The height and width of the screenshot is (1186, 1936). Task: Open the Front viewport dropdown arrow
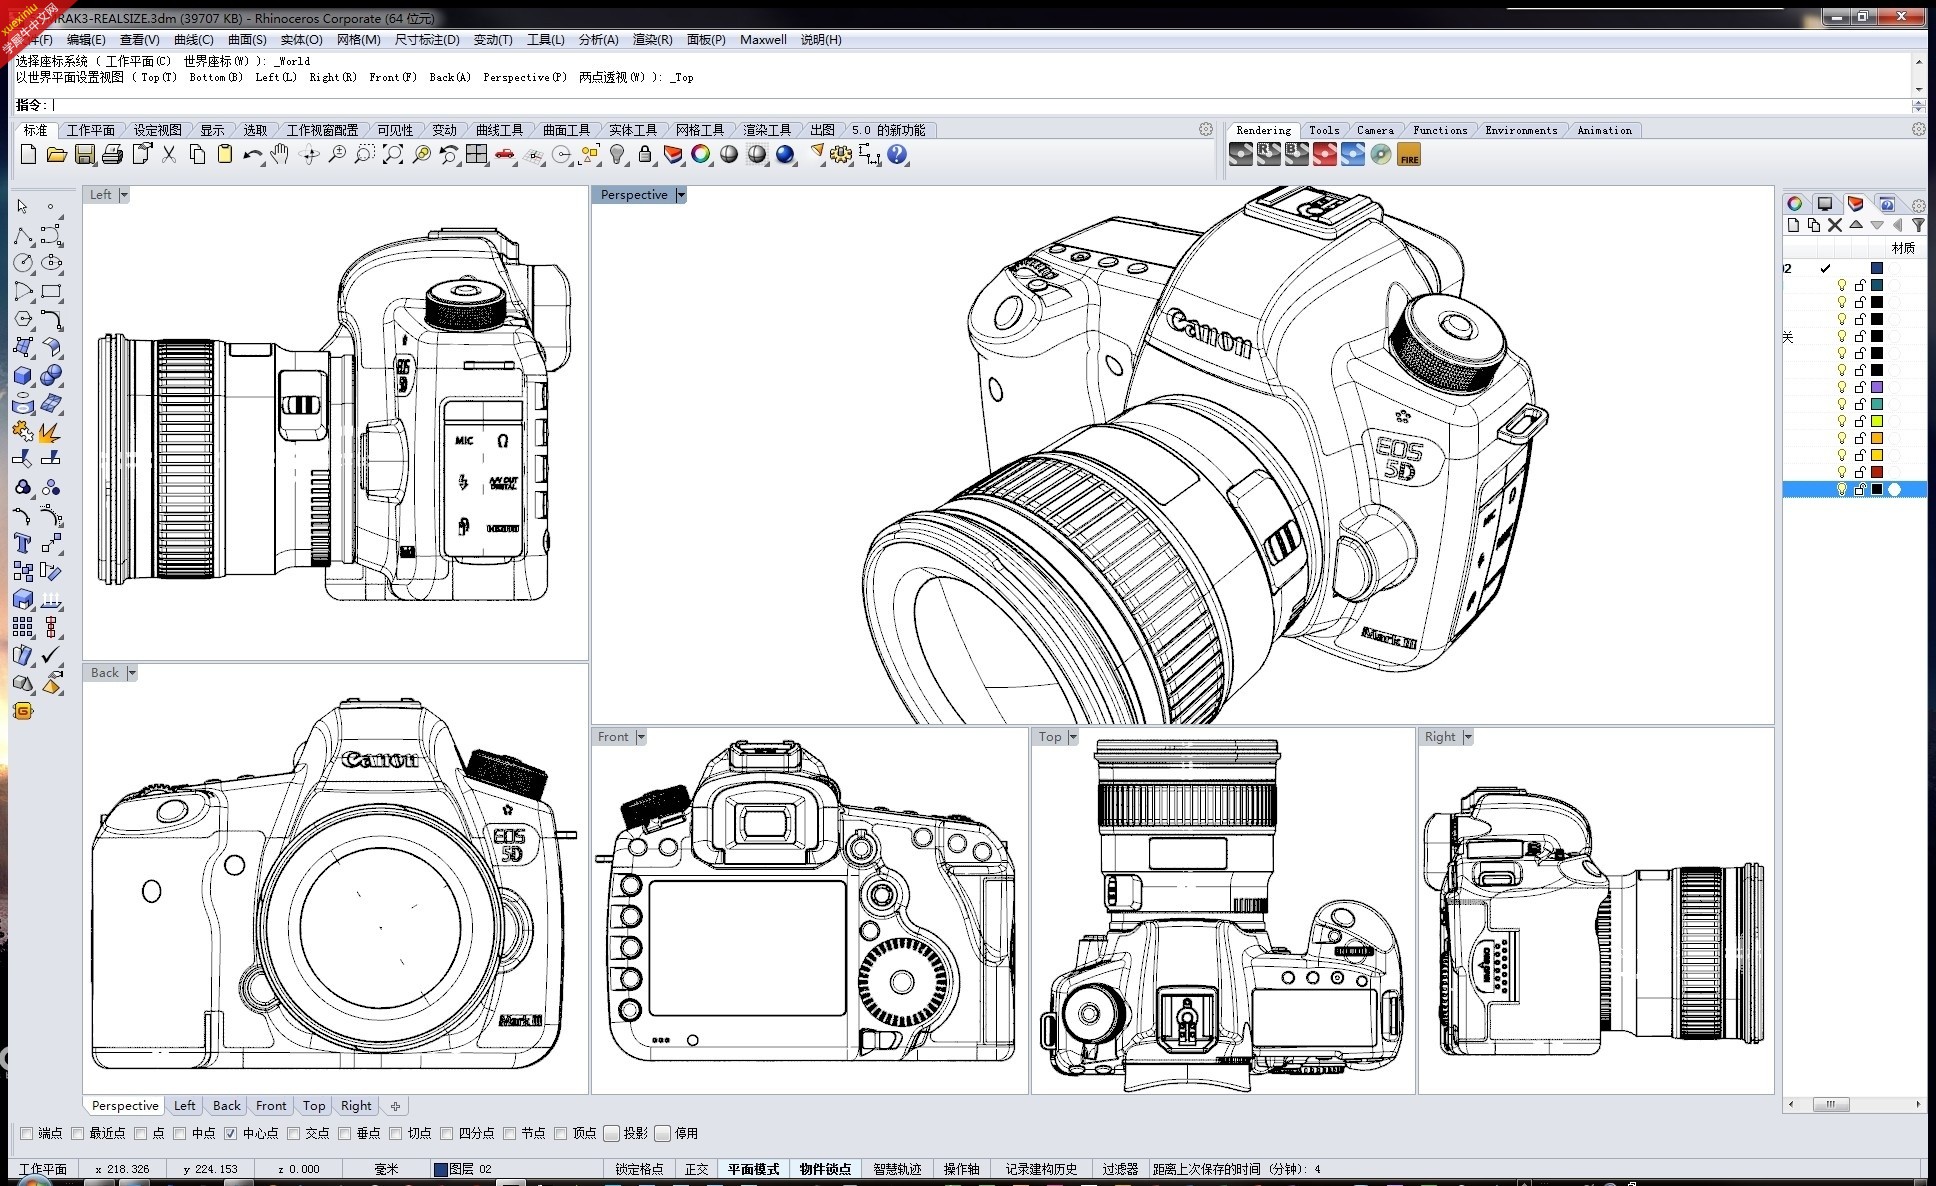pos(641,737)
